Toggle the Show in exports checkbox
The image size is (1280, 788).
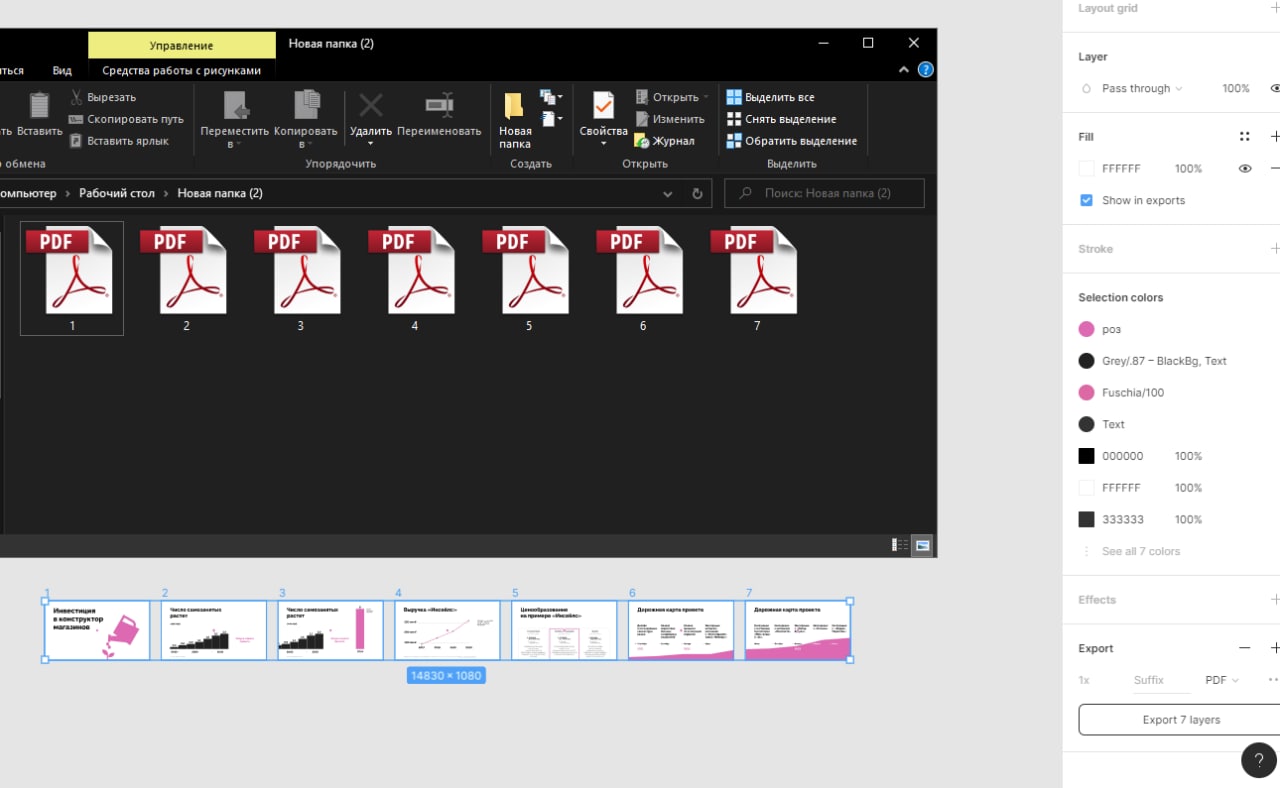[1086, 200]
